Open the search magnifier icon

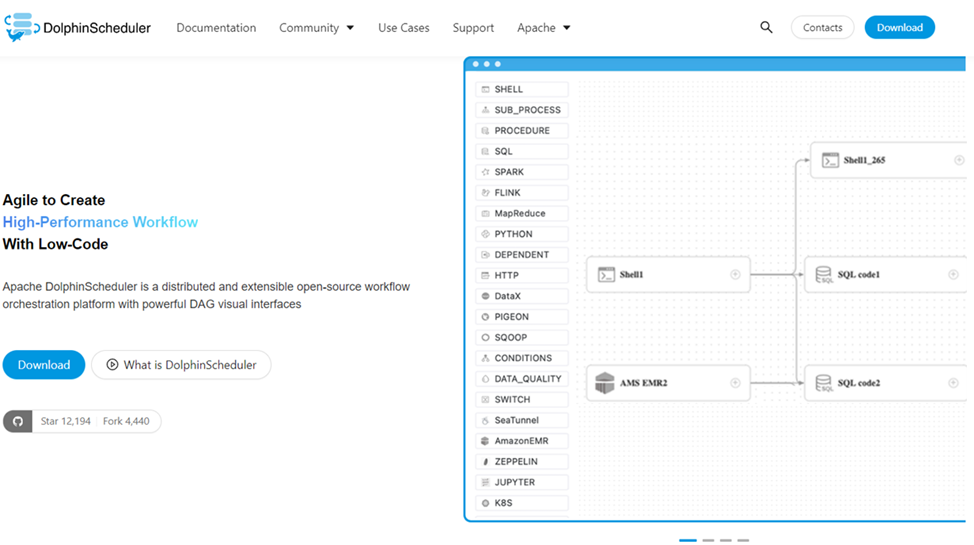coord(766,27)
